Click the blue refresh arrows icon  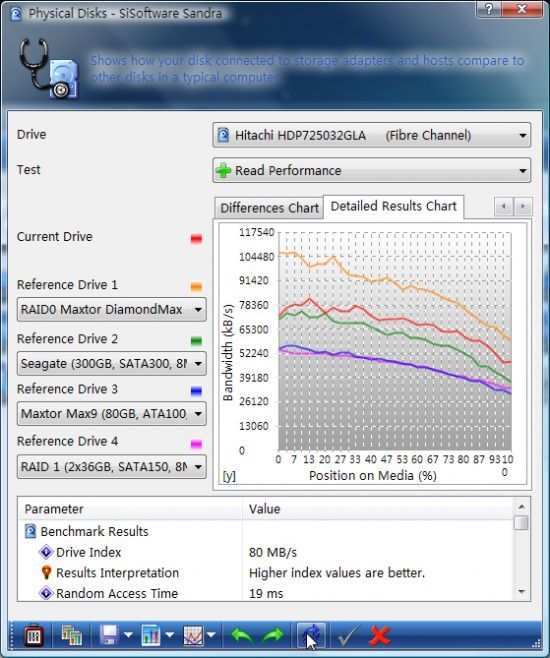pos(311,635)
